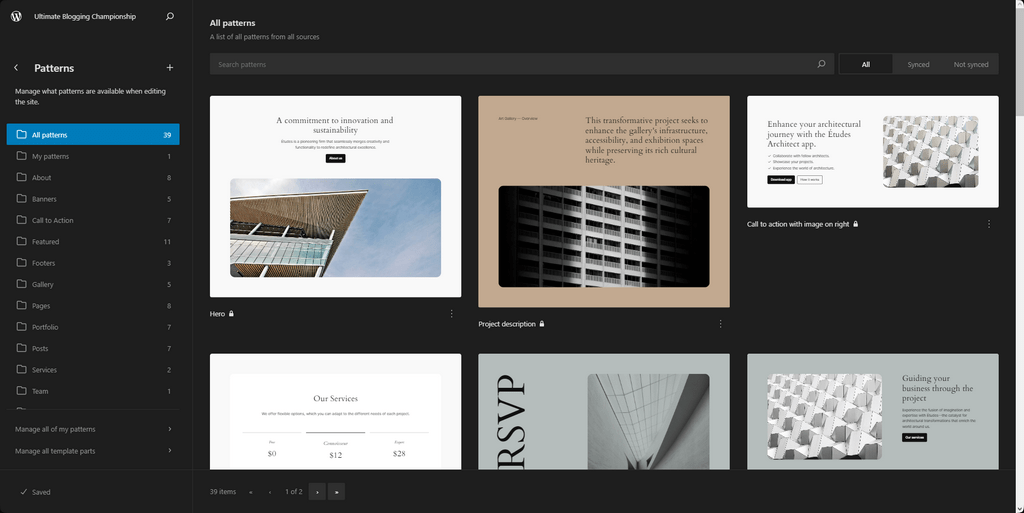Screen dimensions: 1024x513
Task: Filter patterns by Not synced
Action: 970,64
